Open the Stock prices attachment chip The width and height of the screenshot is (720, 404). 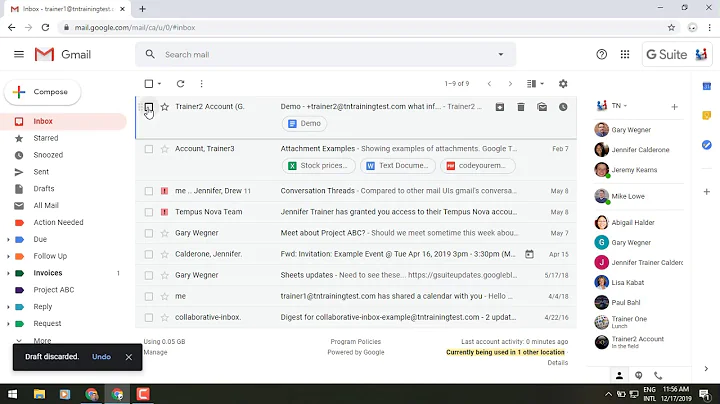[319, 166]
